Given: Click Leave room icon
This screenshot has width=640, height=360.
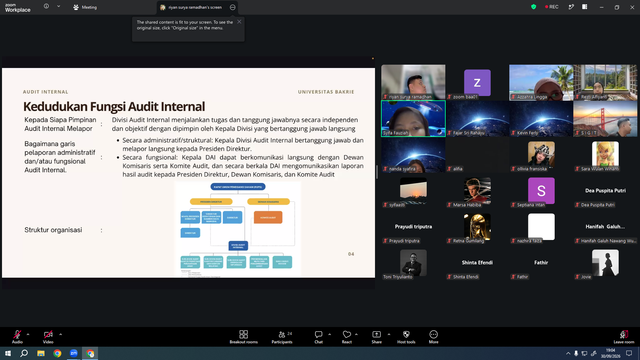Looking at the screenshot, I should [624, 335].
